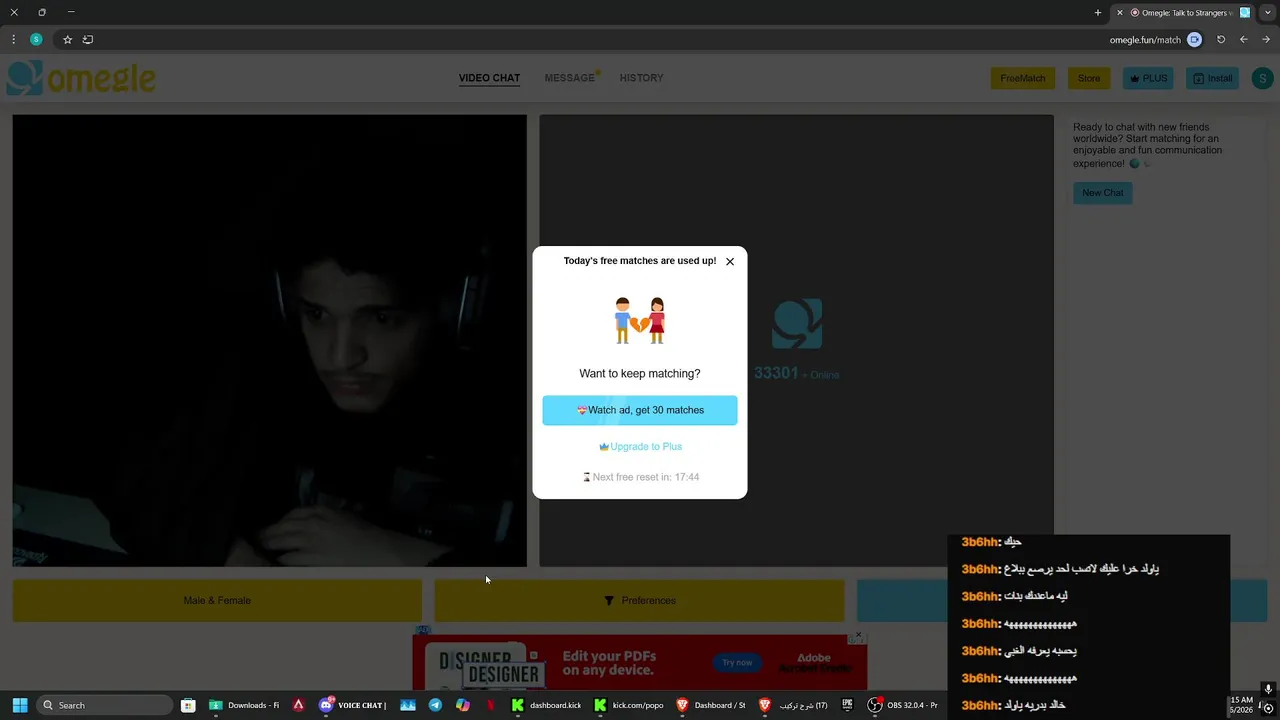Open the Copilot colorful taskbar icon
This screenshot has width=1280, height=720.
[462, 705]
